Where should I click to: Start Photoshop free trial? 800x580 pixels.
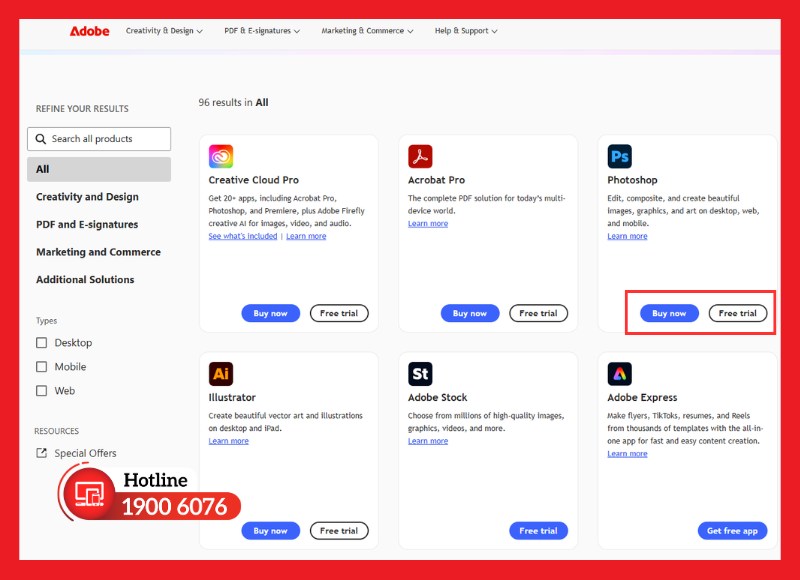tap(738, 313)
